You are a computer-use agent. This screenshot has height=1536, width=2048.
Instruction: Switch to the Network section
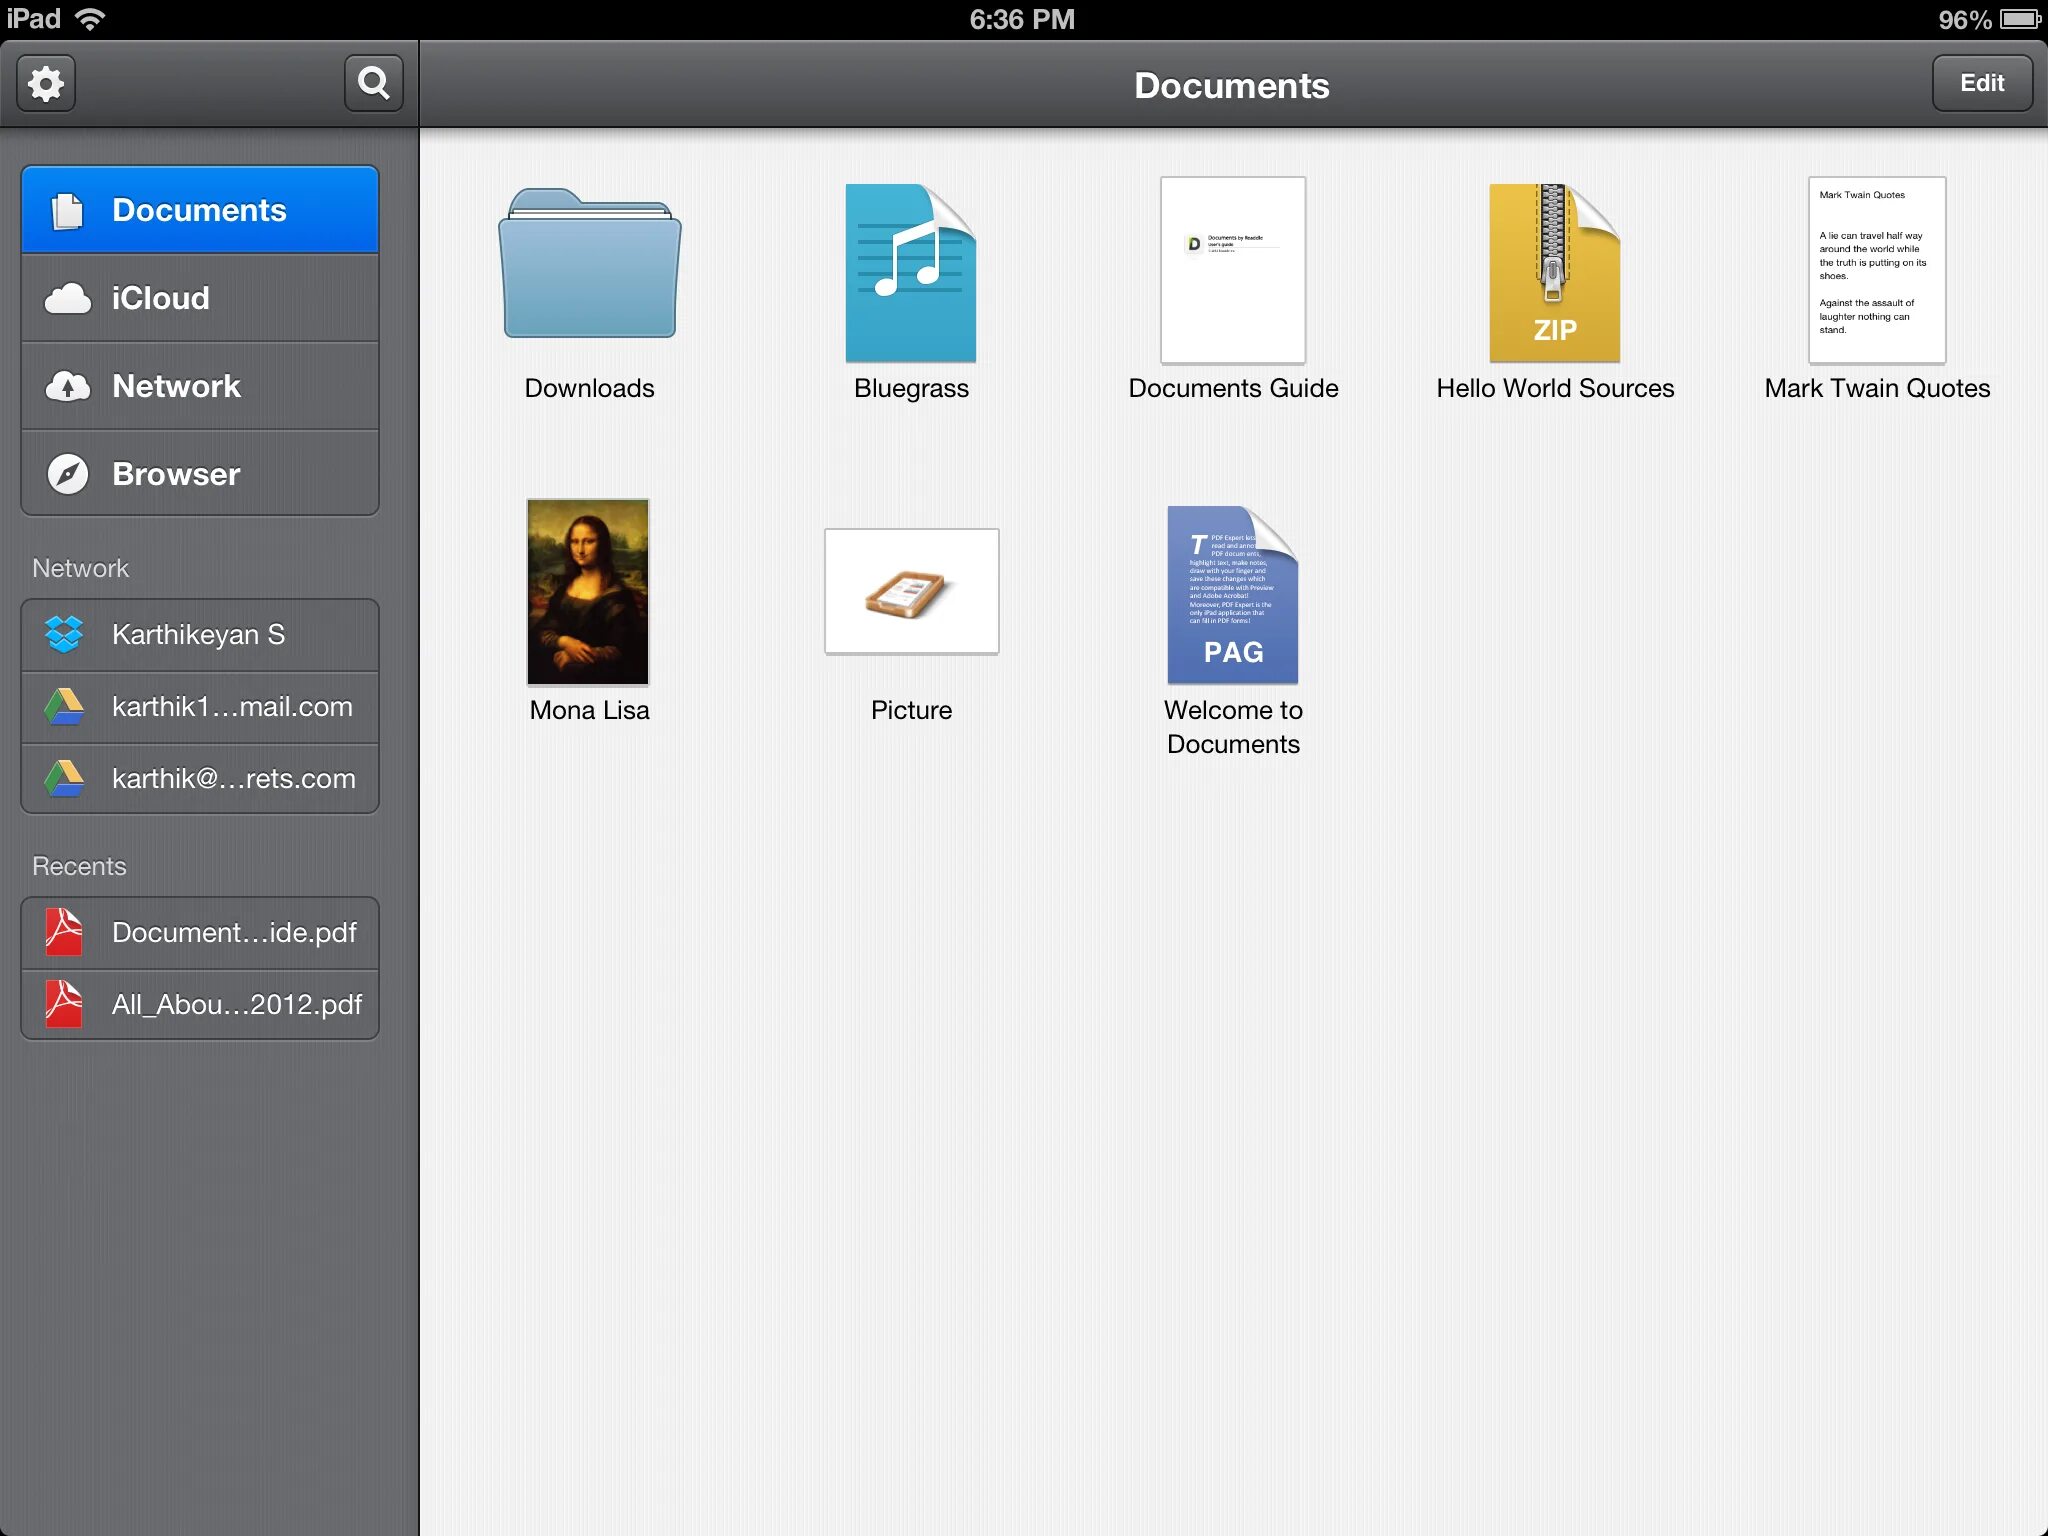click(x=200, y=386)
